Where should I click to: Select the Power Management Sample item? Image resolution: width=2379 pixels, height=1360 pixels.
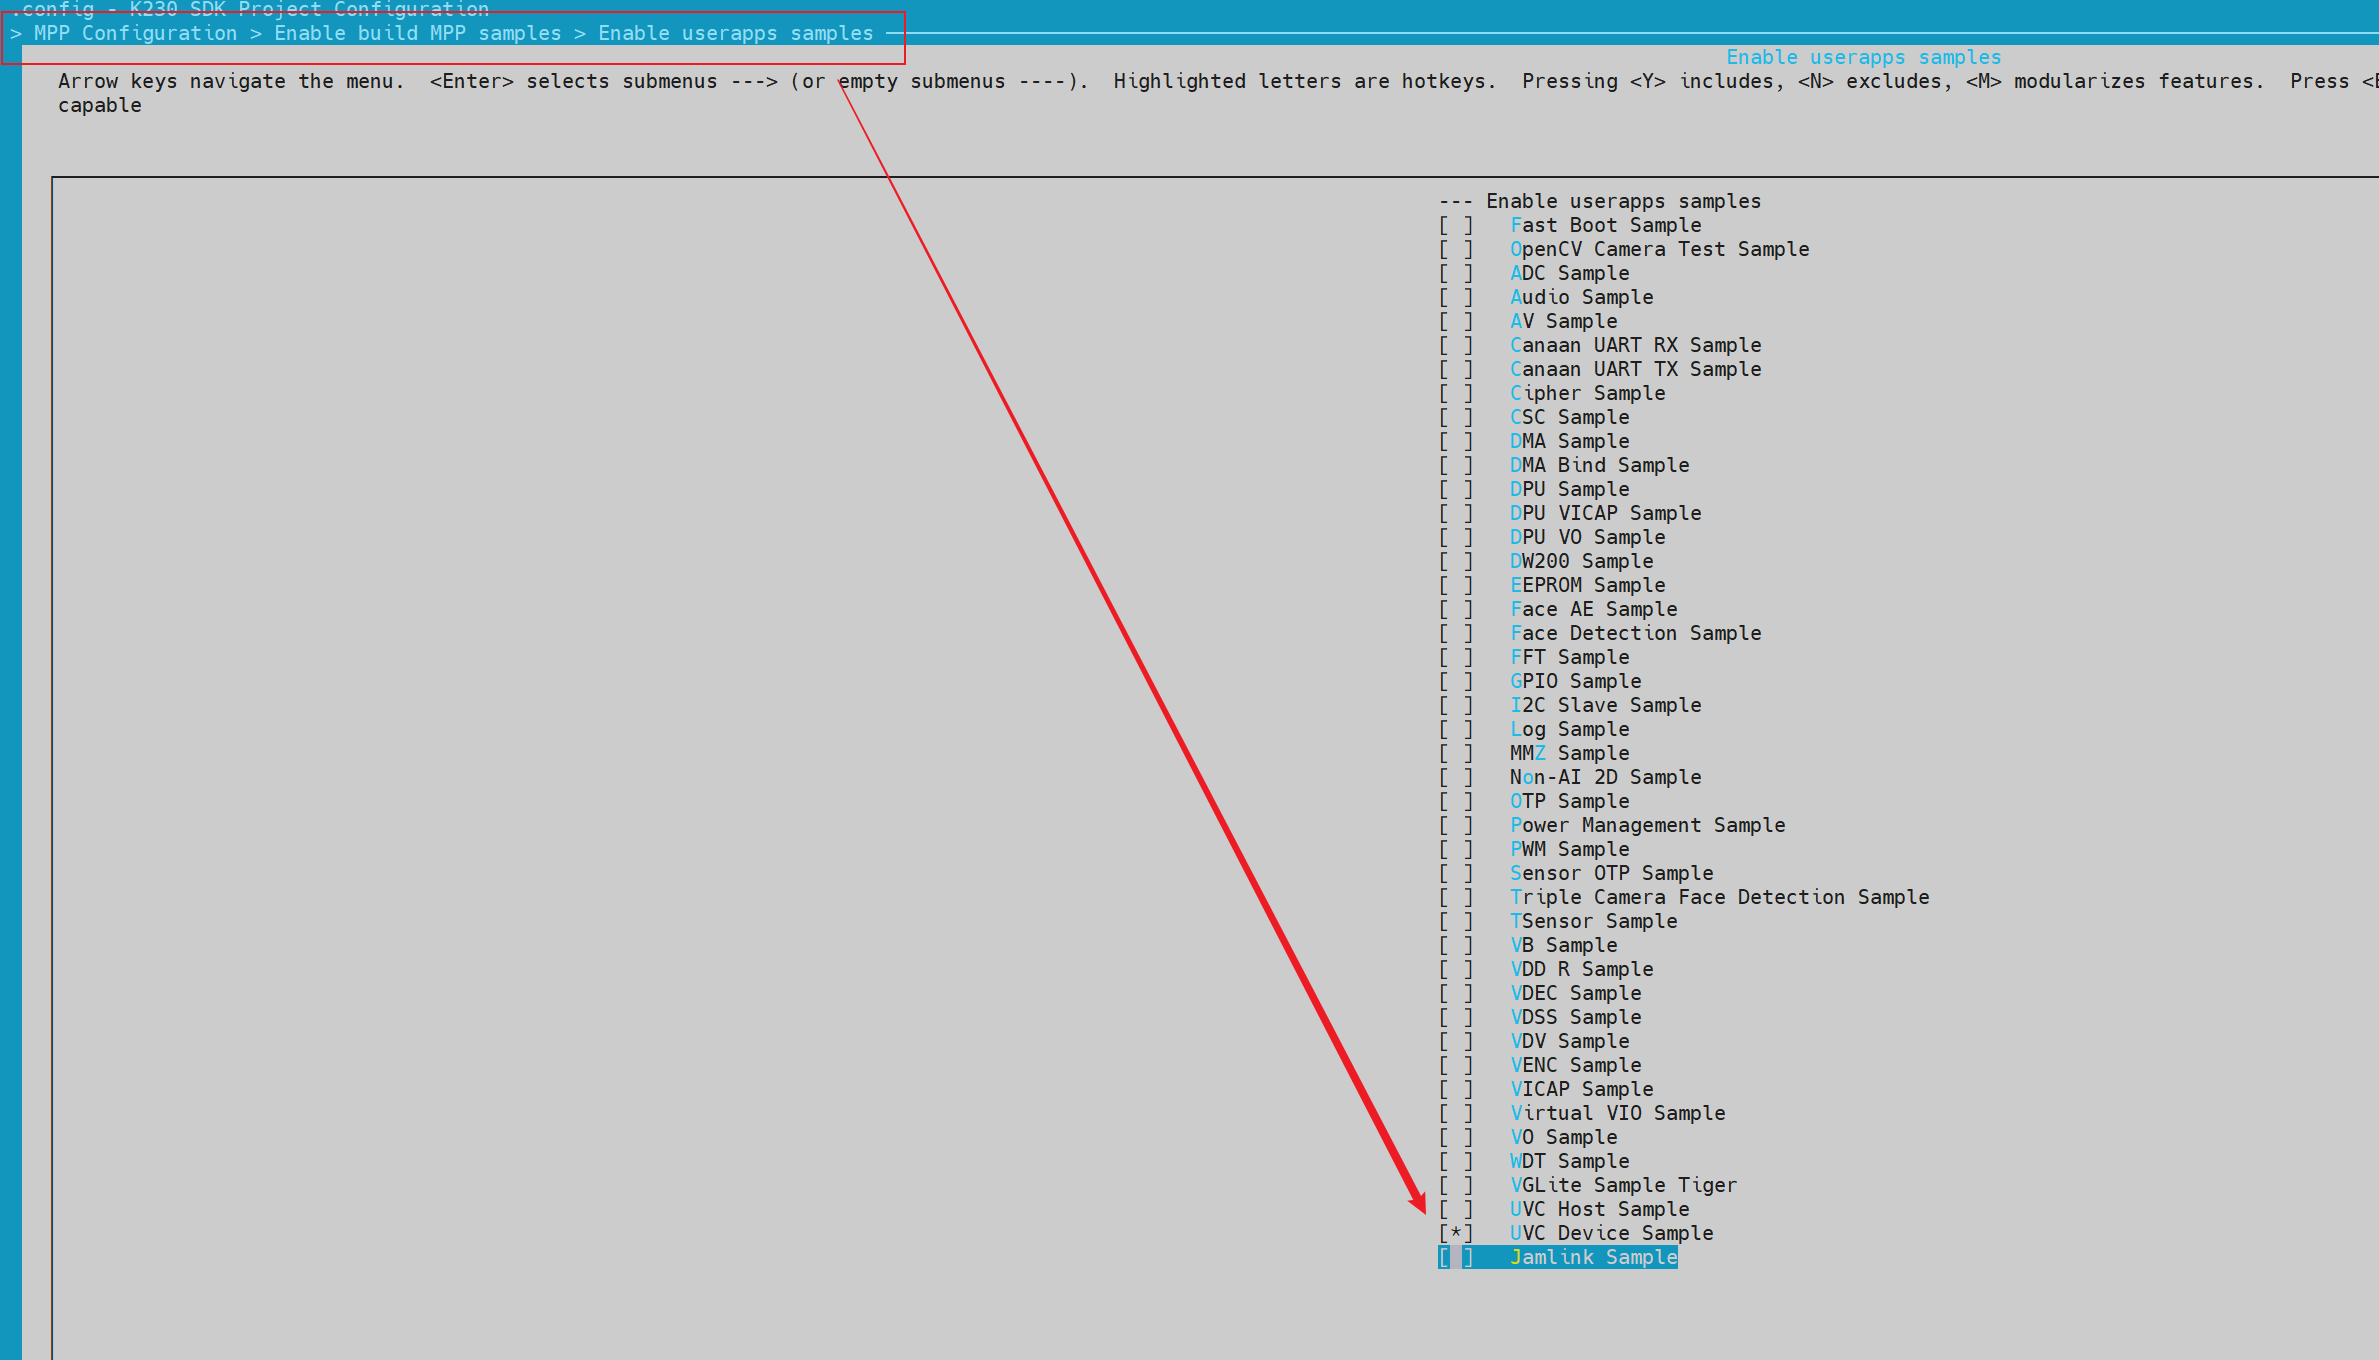(1647, 826)
